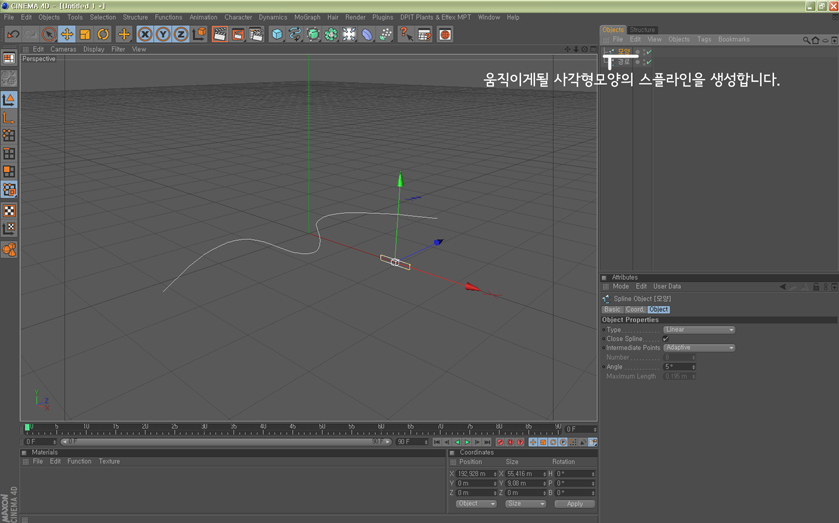Open the Object coordinate mode dropdown
The width and height of the screenshot is (839, 523).
click(476, 504)
